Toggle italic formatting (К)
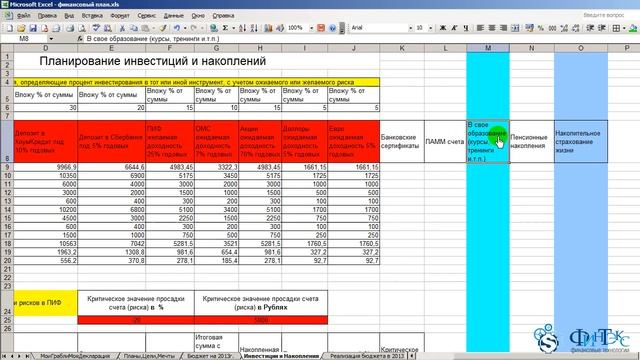This screenshot has width=640, height=360. (454, 28)
